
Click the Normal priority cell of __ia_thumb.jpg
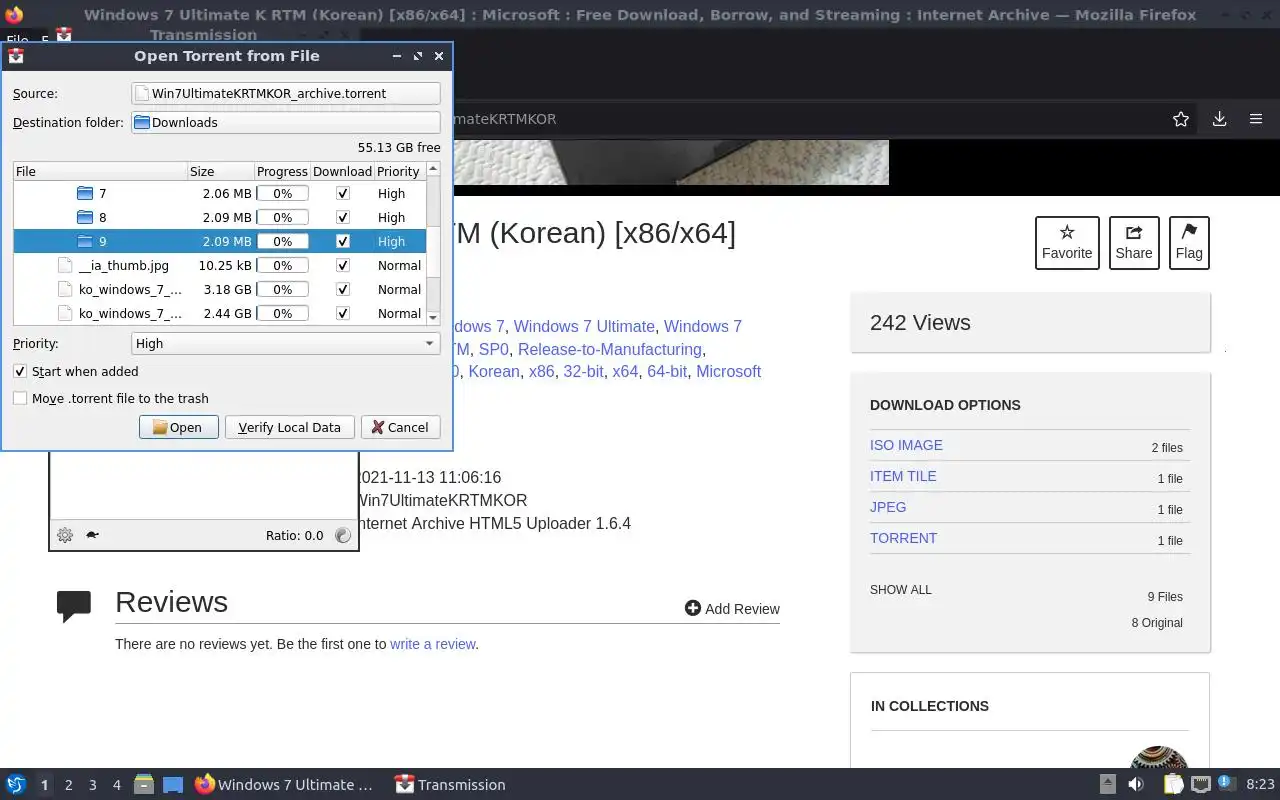(399, 265)
